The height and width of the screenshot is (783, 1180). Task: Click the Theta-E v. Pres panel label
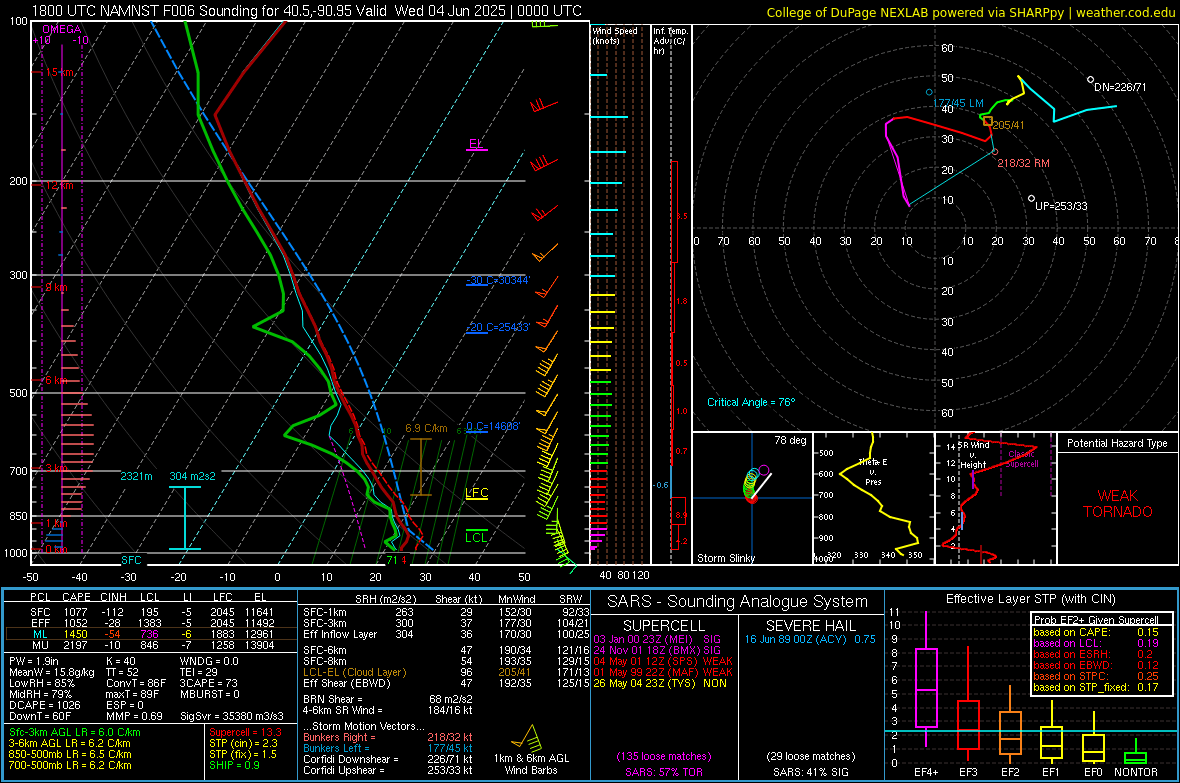(x=873, y=472)
